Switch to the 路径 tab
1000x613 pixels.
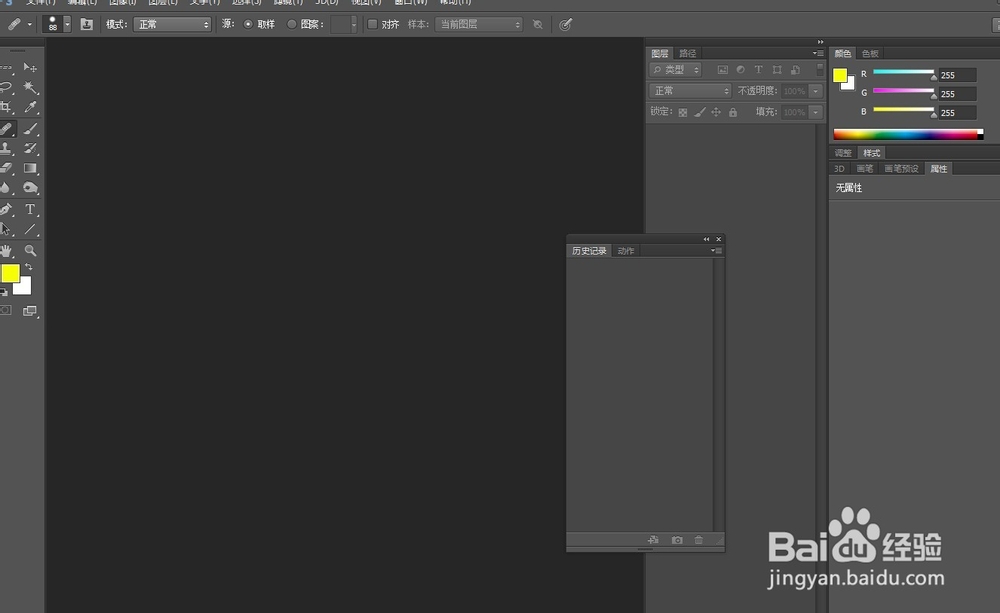[x=688, y=53]
